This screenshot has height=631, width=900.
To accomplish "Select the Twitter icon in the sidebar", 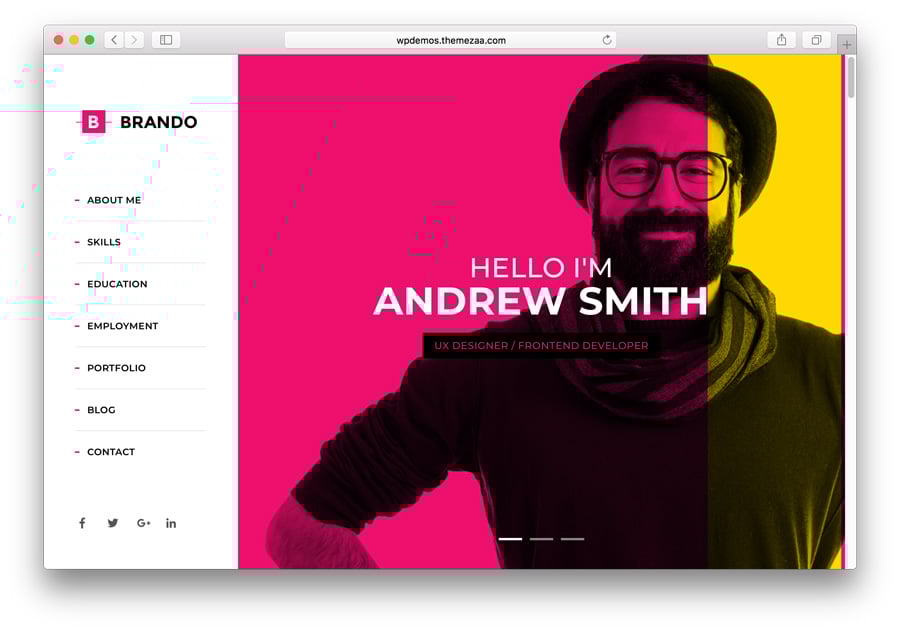I will point(112,522).
